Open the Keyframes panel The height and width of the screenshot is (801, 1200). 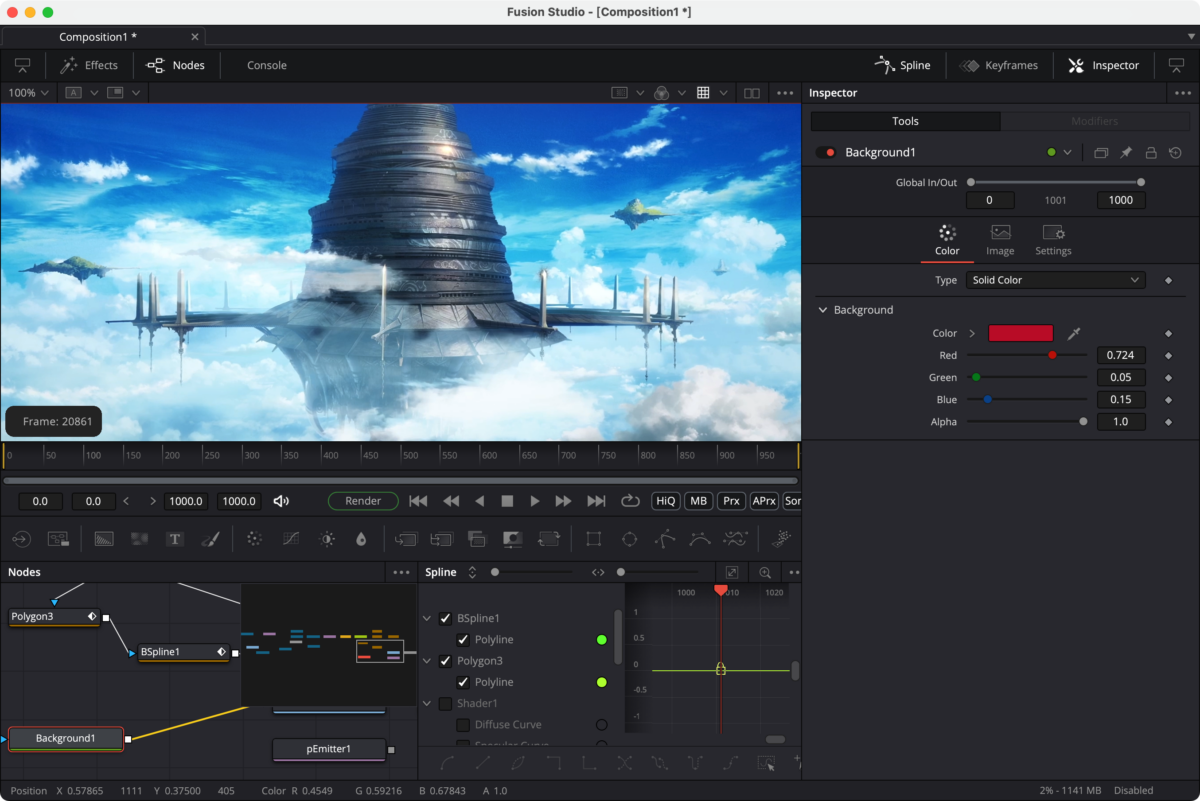pyautogui.click(x=998, y=65)
